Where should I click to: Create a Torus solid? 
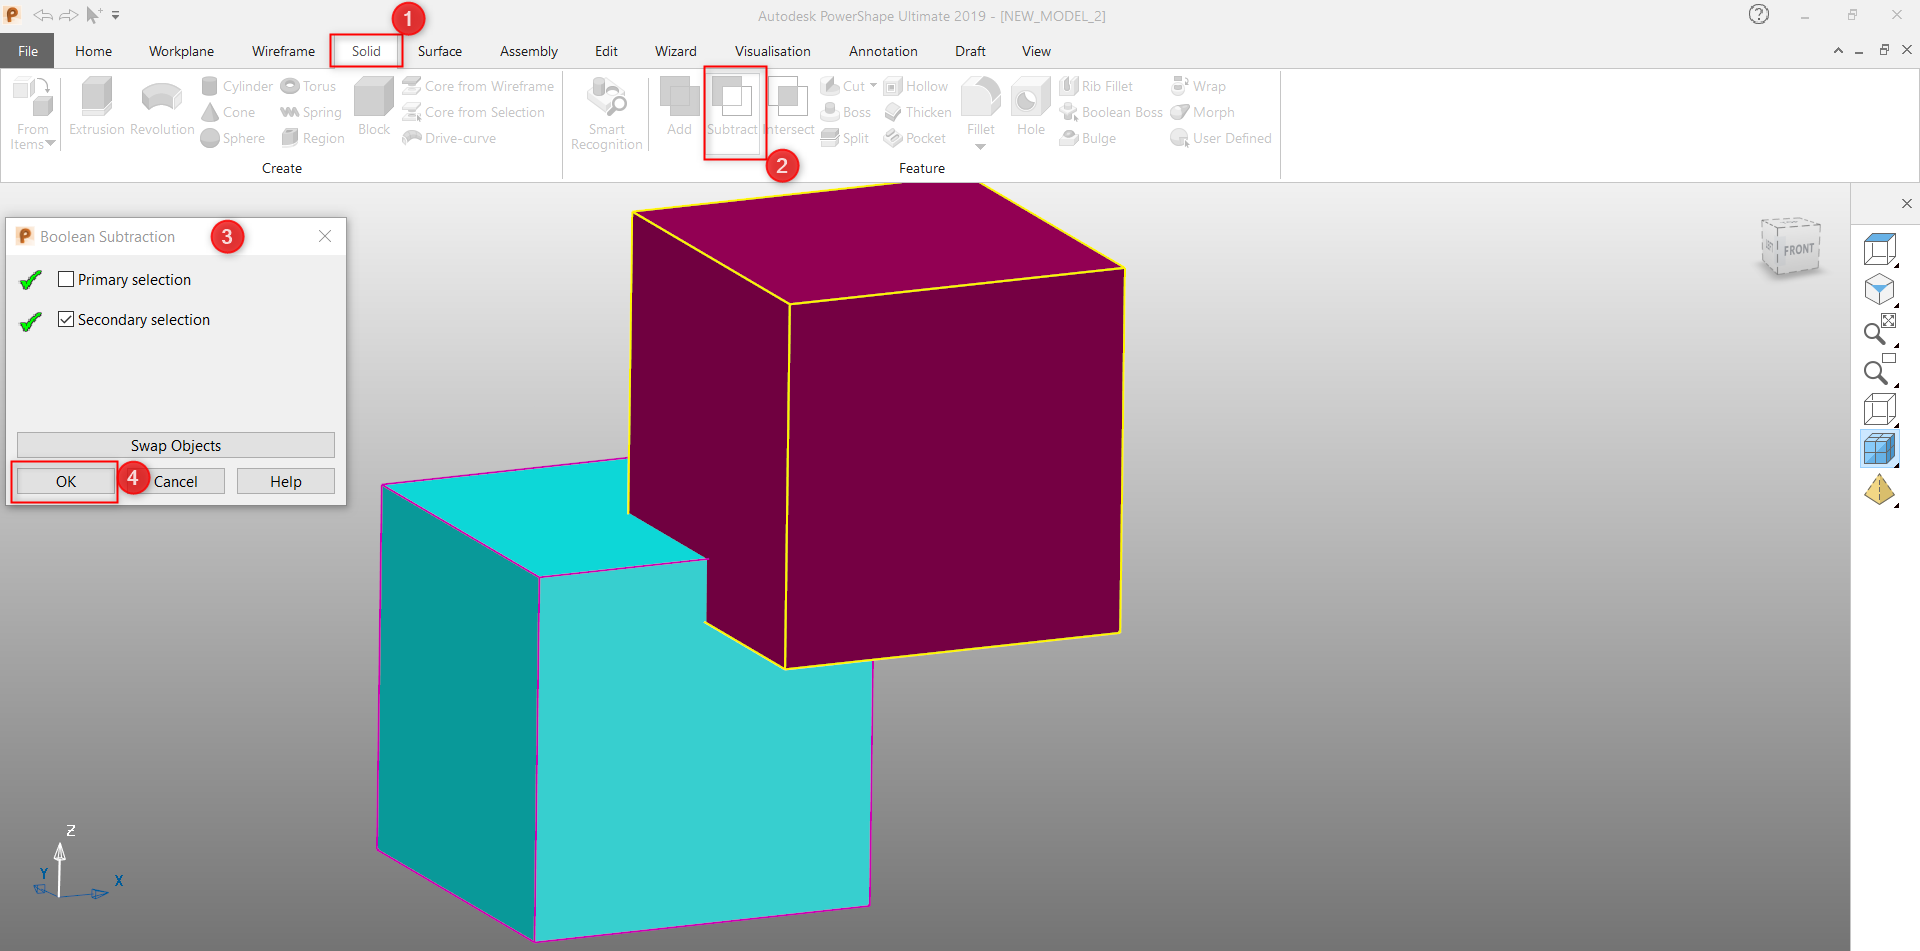(x=308, y=86)
